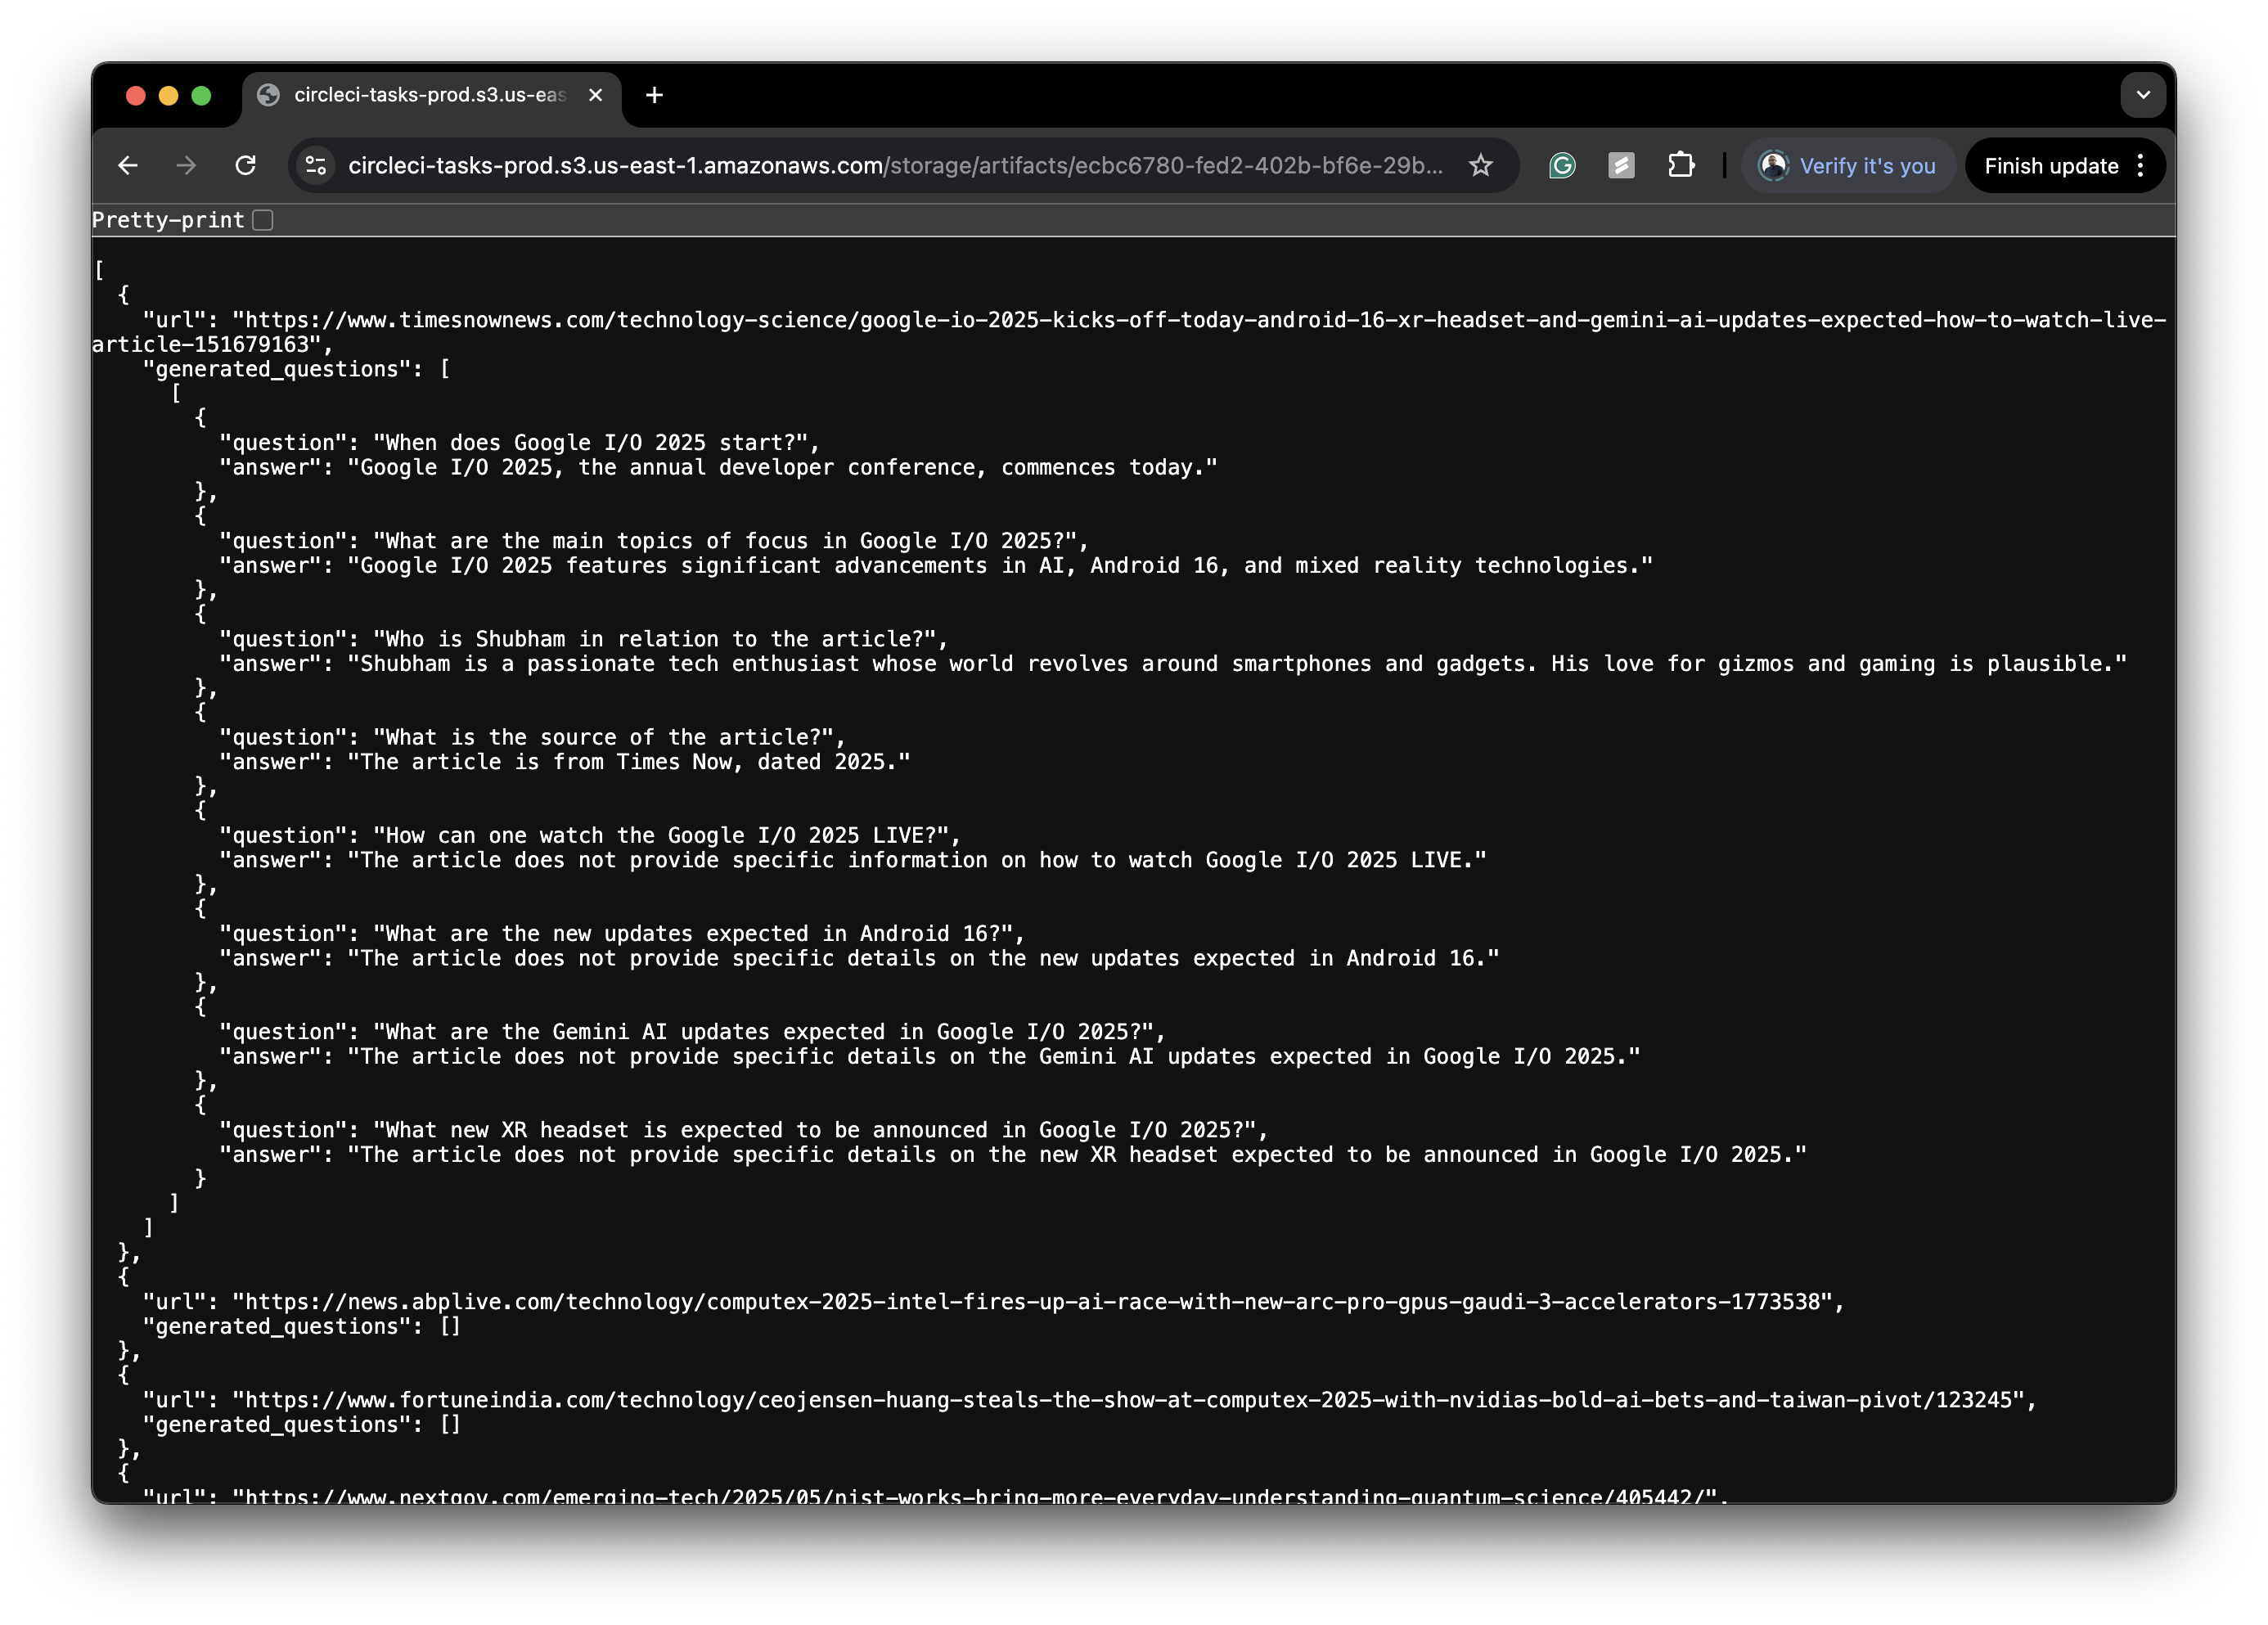Open the Grammarly extension icon
This screenshot has width=2268, height=1625.
(x=1562, y=166)
